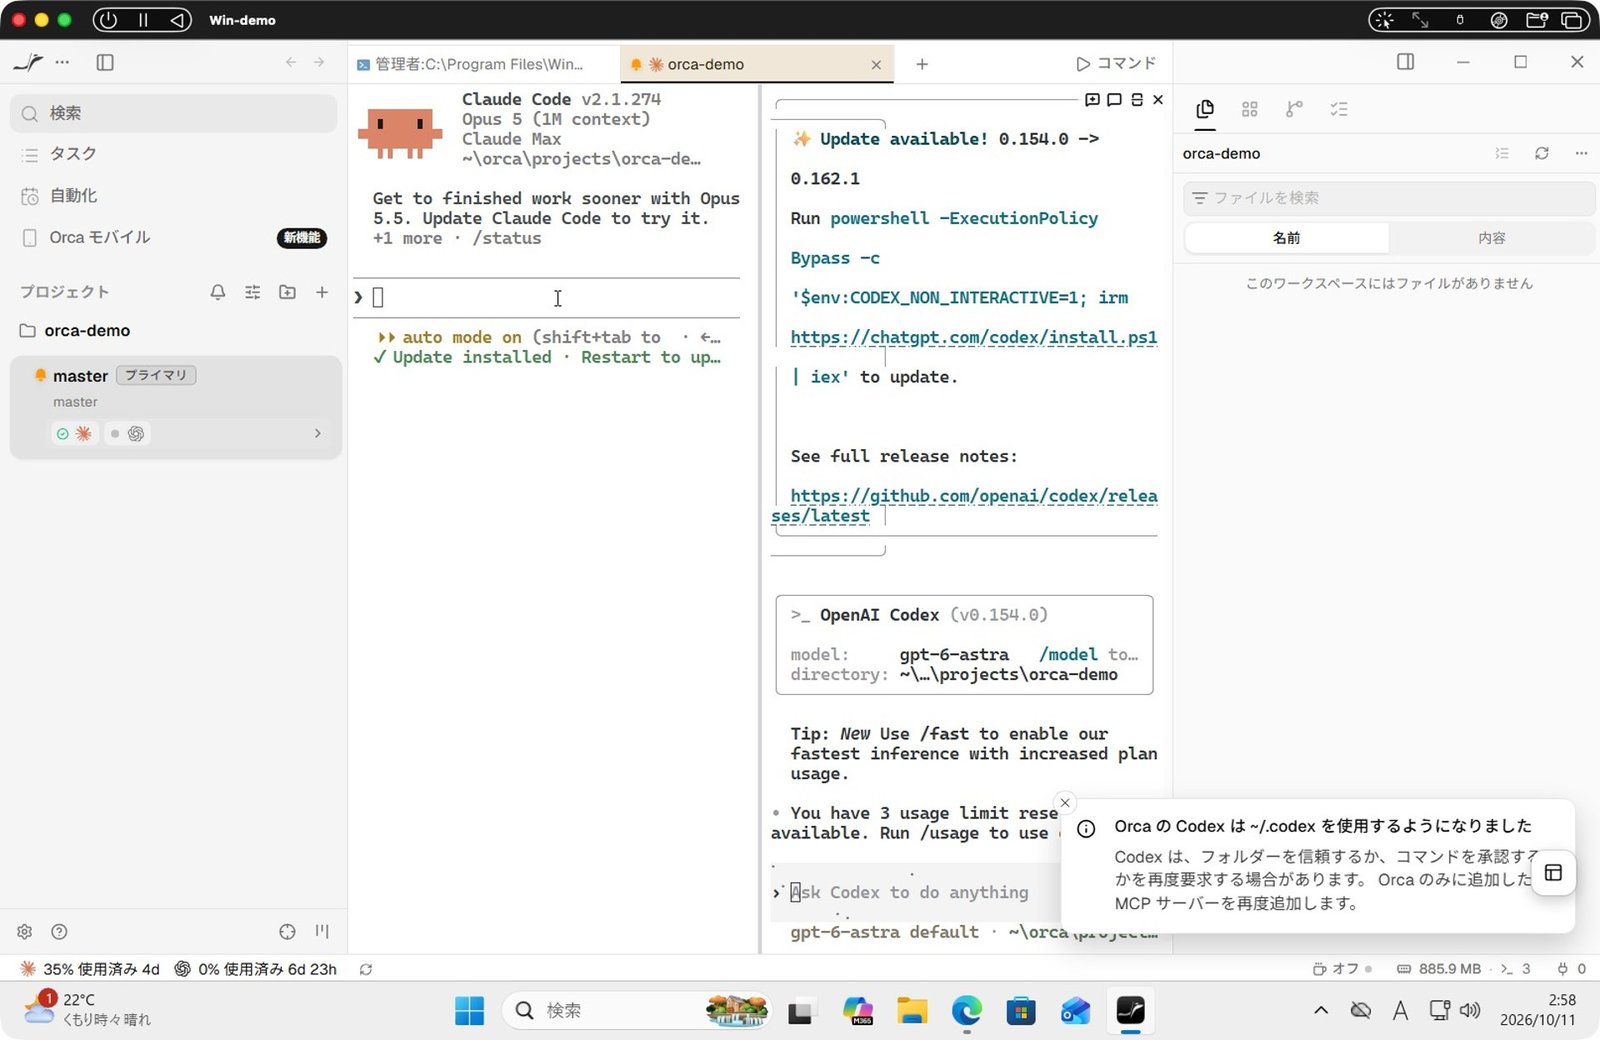Click the speech bubble icon in Codex pane
The height and width of the screenshot is (1040, 1600).
tap(1114, 99)
